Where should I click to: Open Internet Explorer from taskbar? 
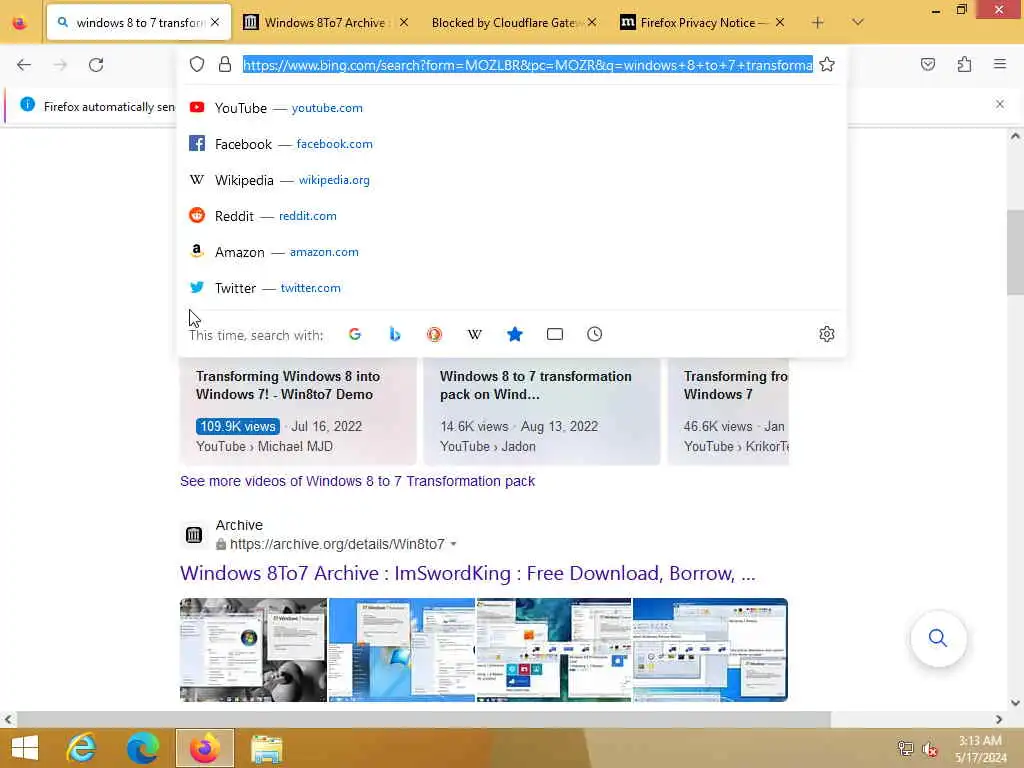[x=82, y=748]
